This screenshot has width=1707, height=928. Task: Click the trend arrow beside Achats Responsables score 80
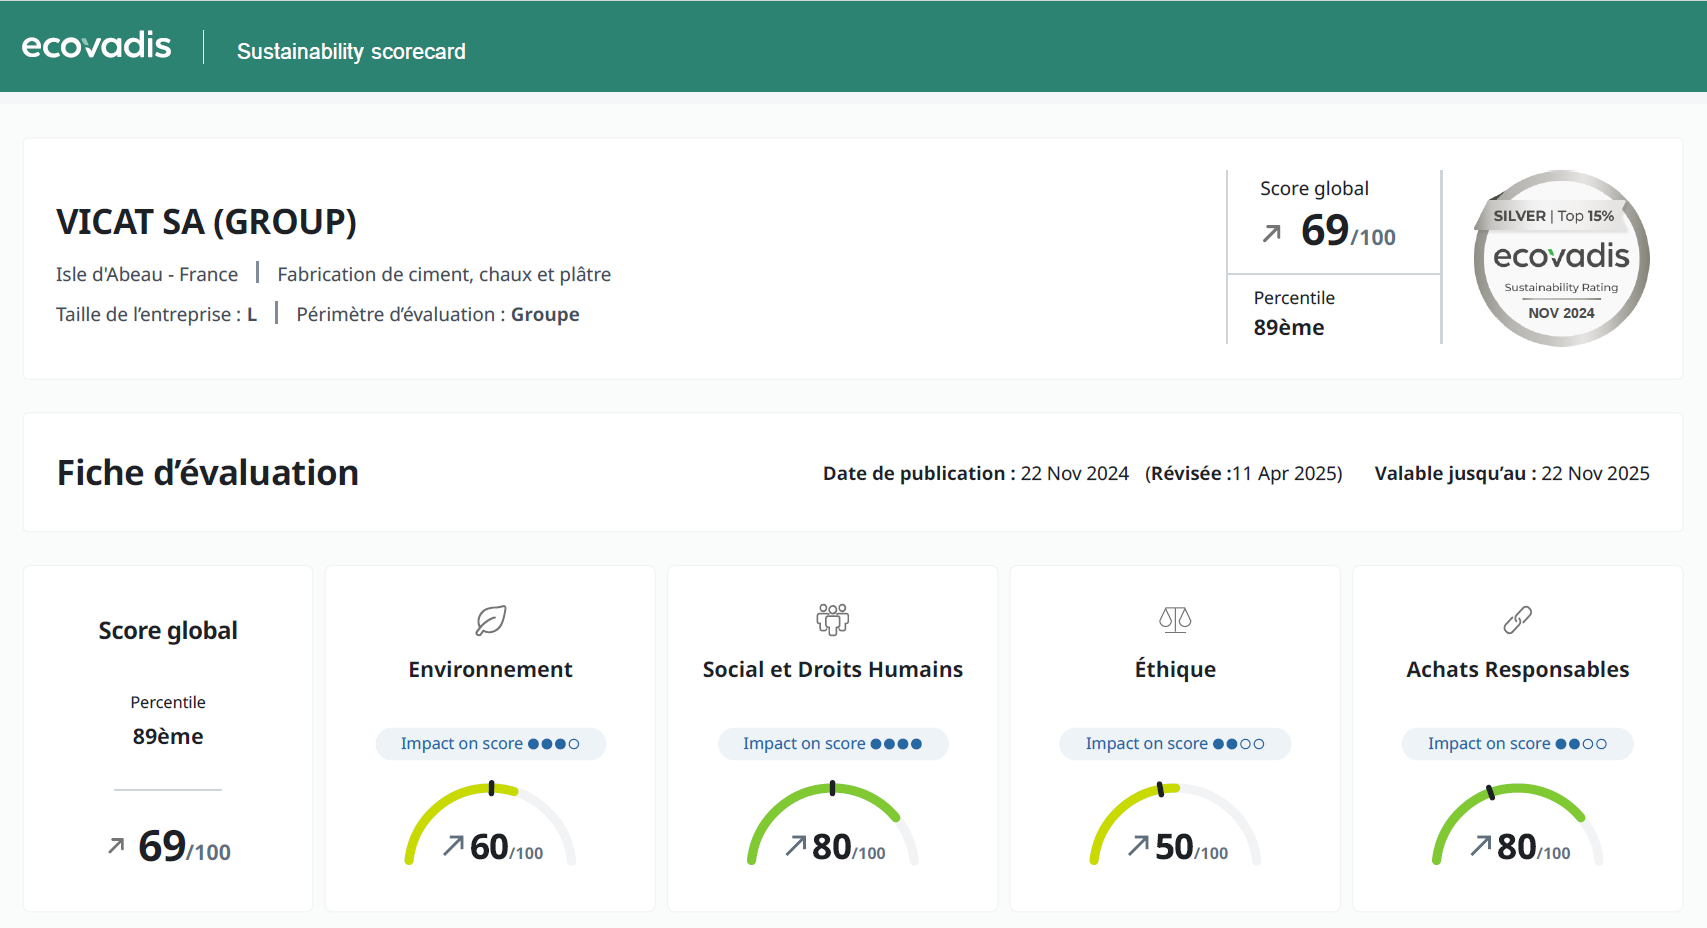(1480, 846)
